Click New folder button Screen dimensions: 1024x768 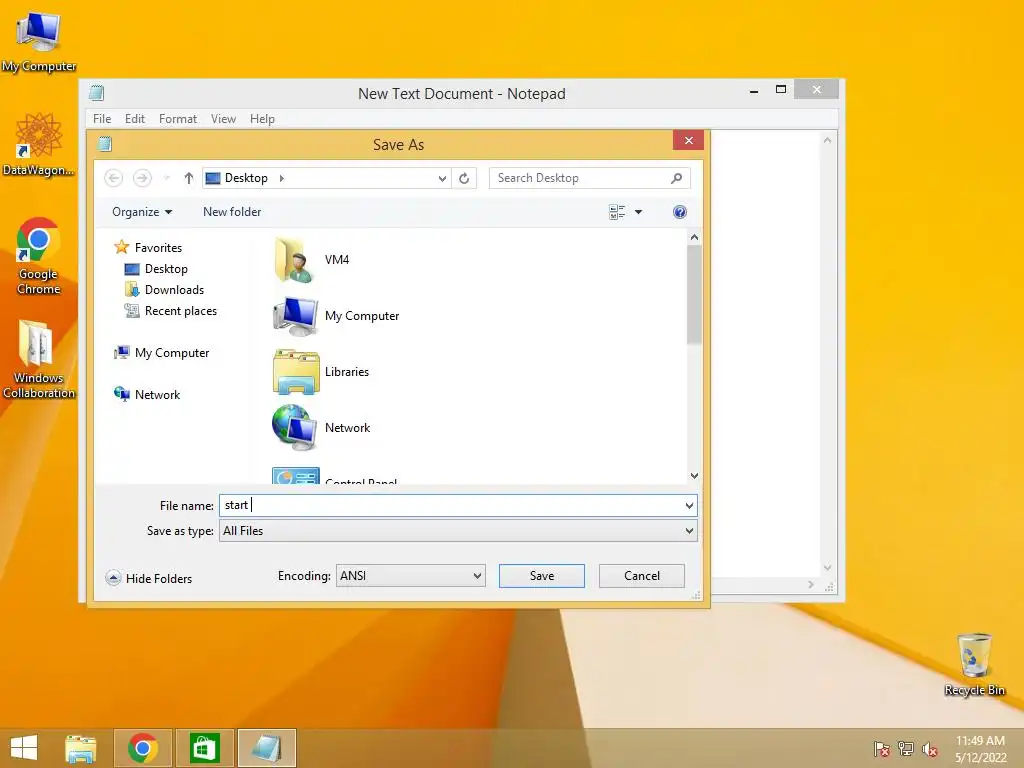232,212
